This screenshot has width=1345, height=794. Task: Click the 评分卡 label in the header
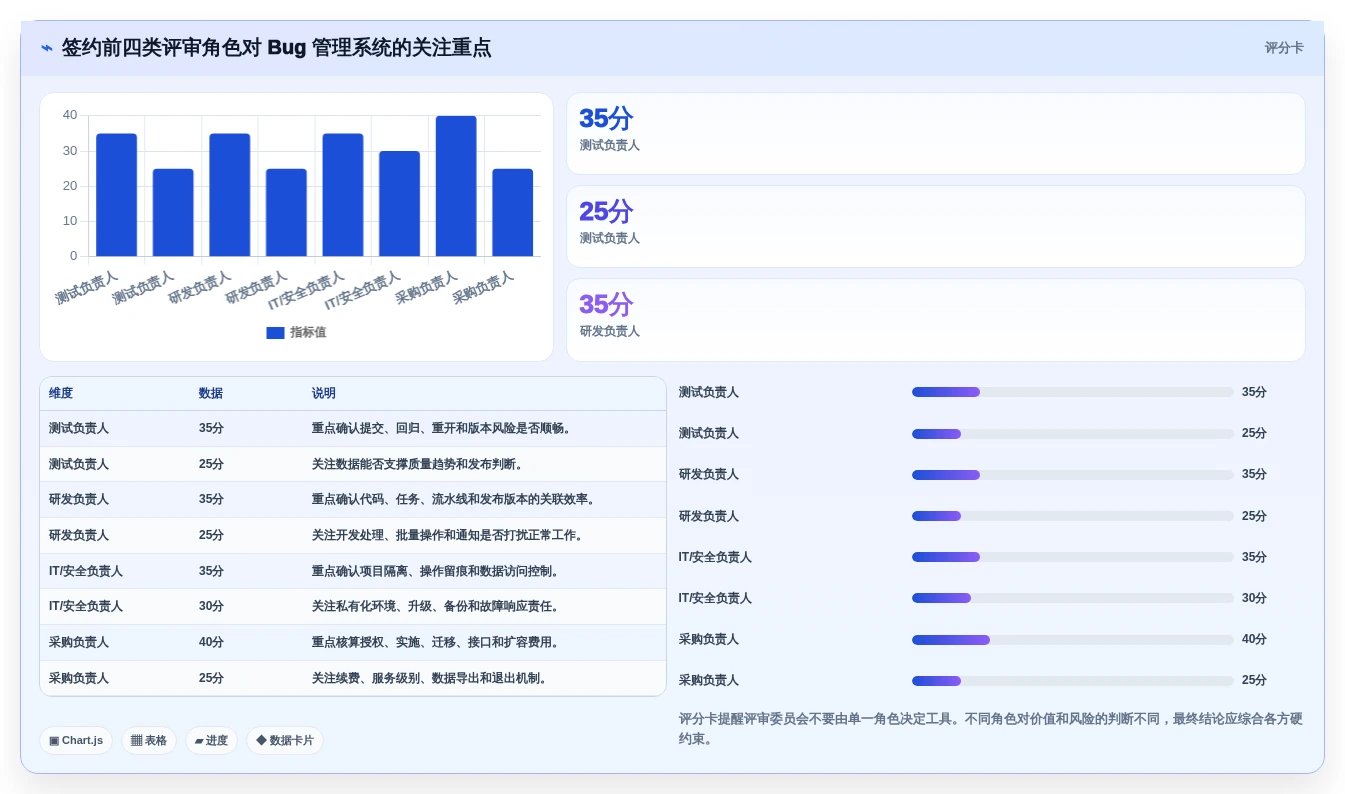point(1284,48)
